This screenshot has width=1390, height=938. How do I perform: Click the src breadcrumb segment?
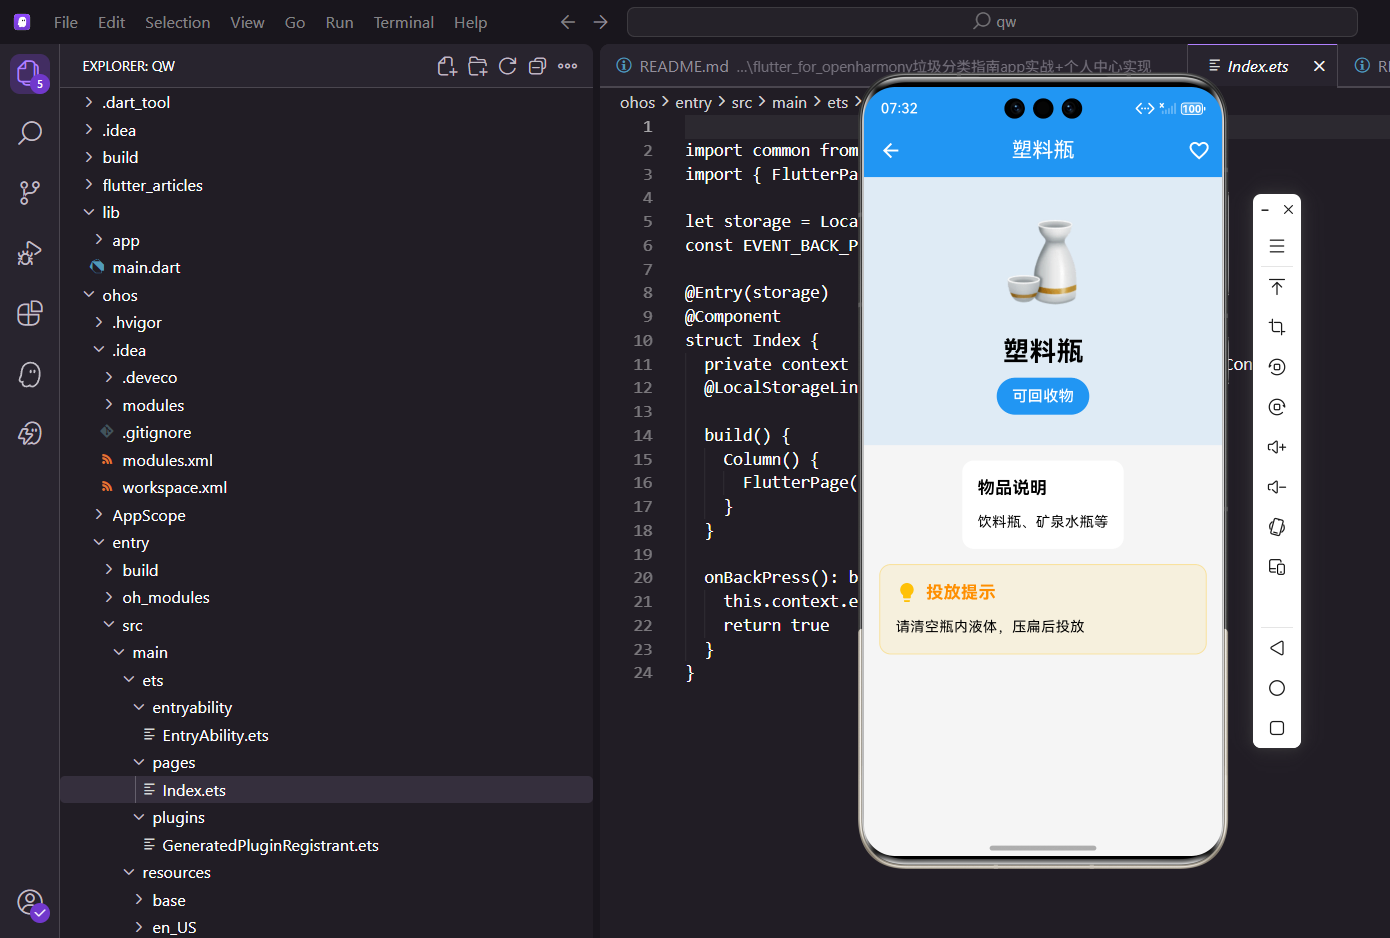pyautogui.click(x=742, y=102)
